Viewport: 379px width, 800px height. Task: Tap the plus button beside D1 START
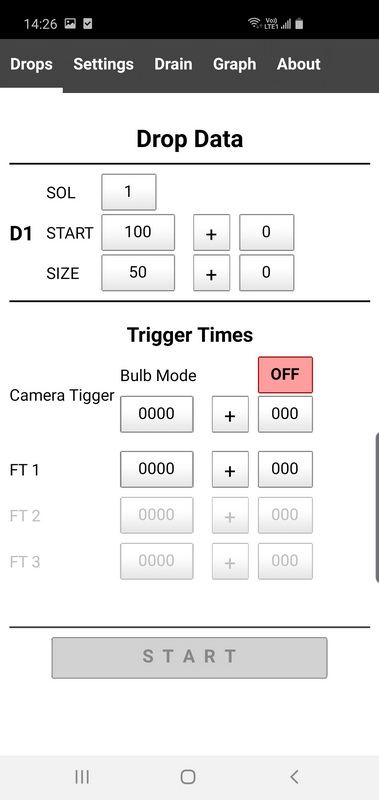click(211, 233)
